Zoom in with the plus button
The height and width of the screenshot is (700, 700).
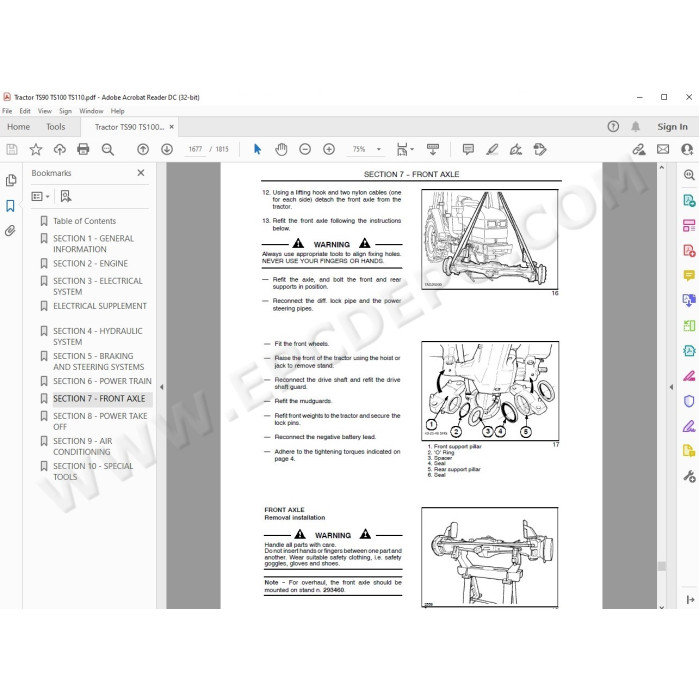(x=329, y=149)
